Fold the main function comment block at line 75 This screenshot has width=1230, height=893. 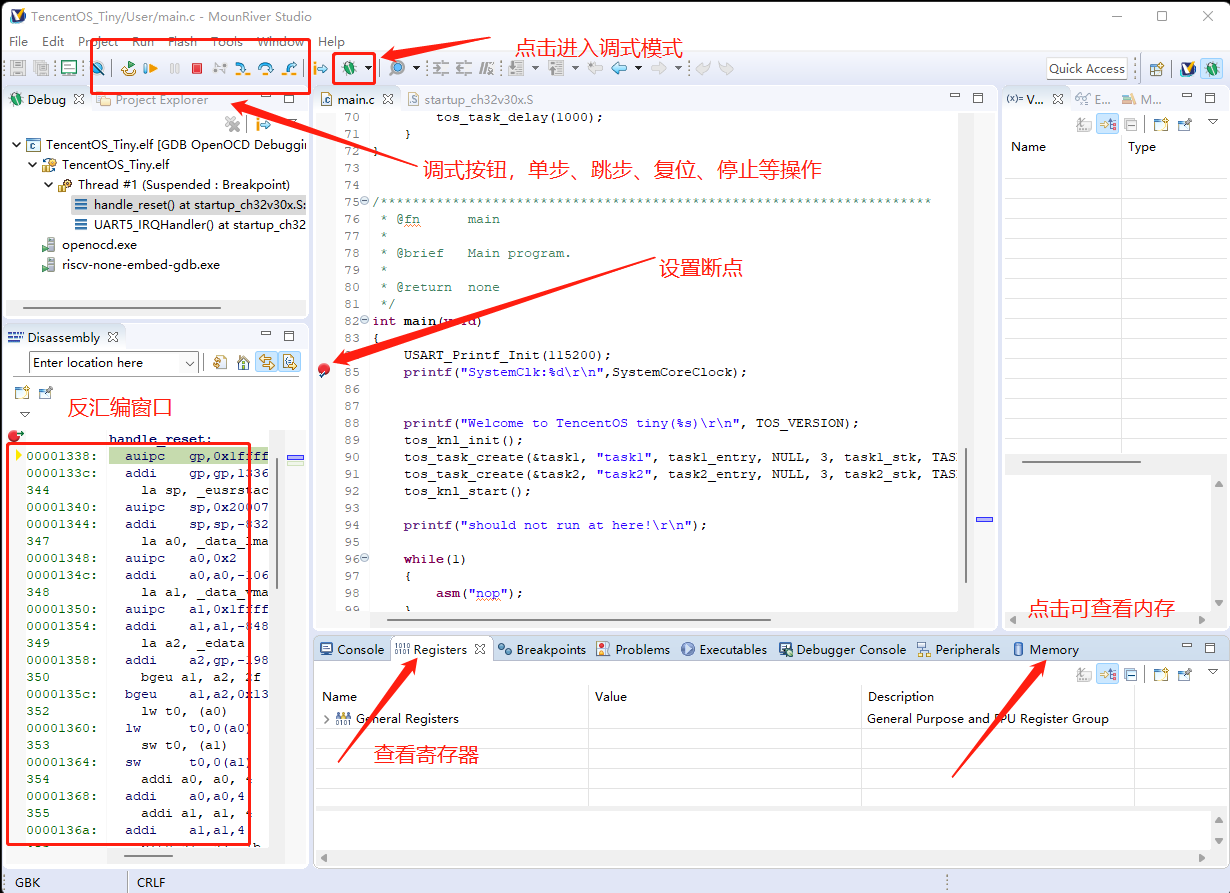click(365, 202)
